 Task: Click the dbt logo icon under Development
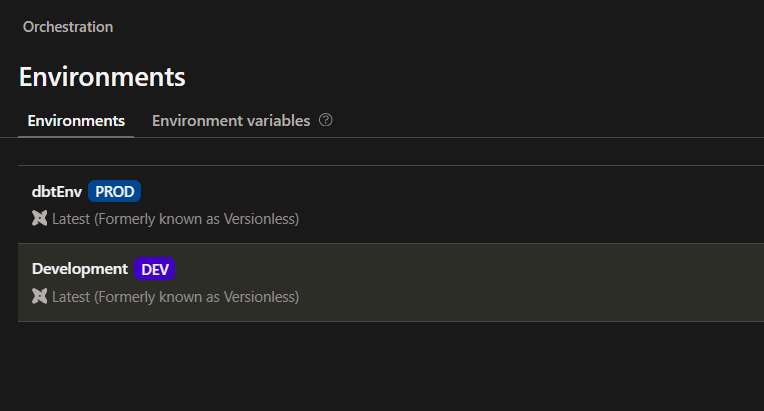coord(40,296)
